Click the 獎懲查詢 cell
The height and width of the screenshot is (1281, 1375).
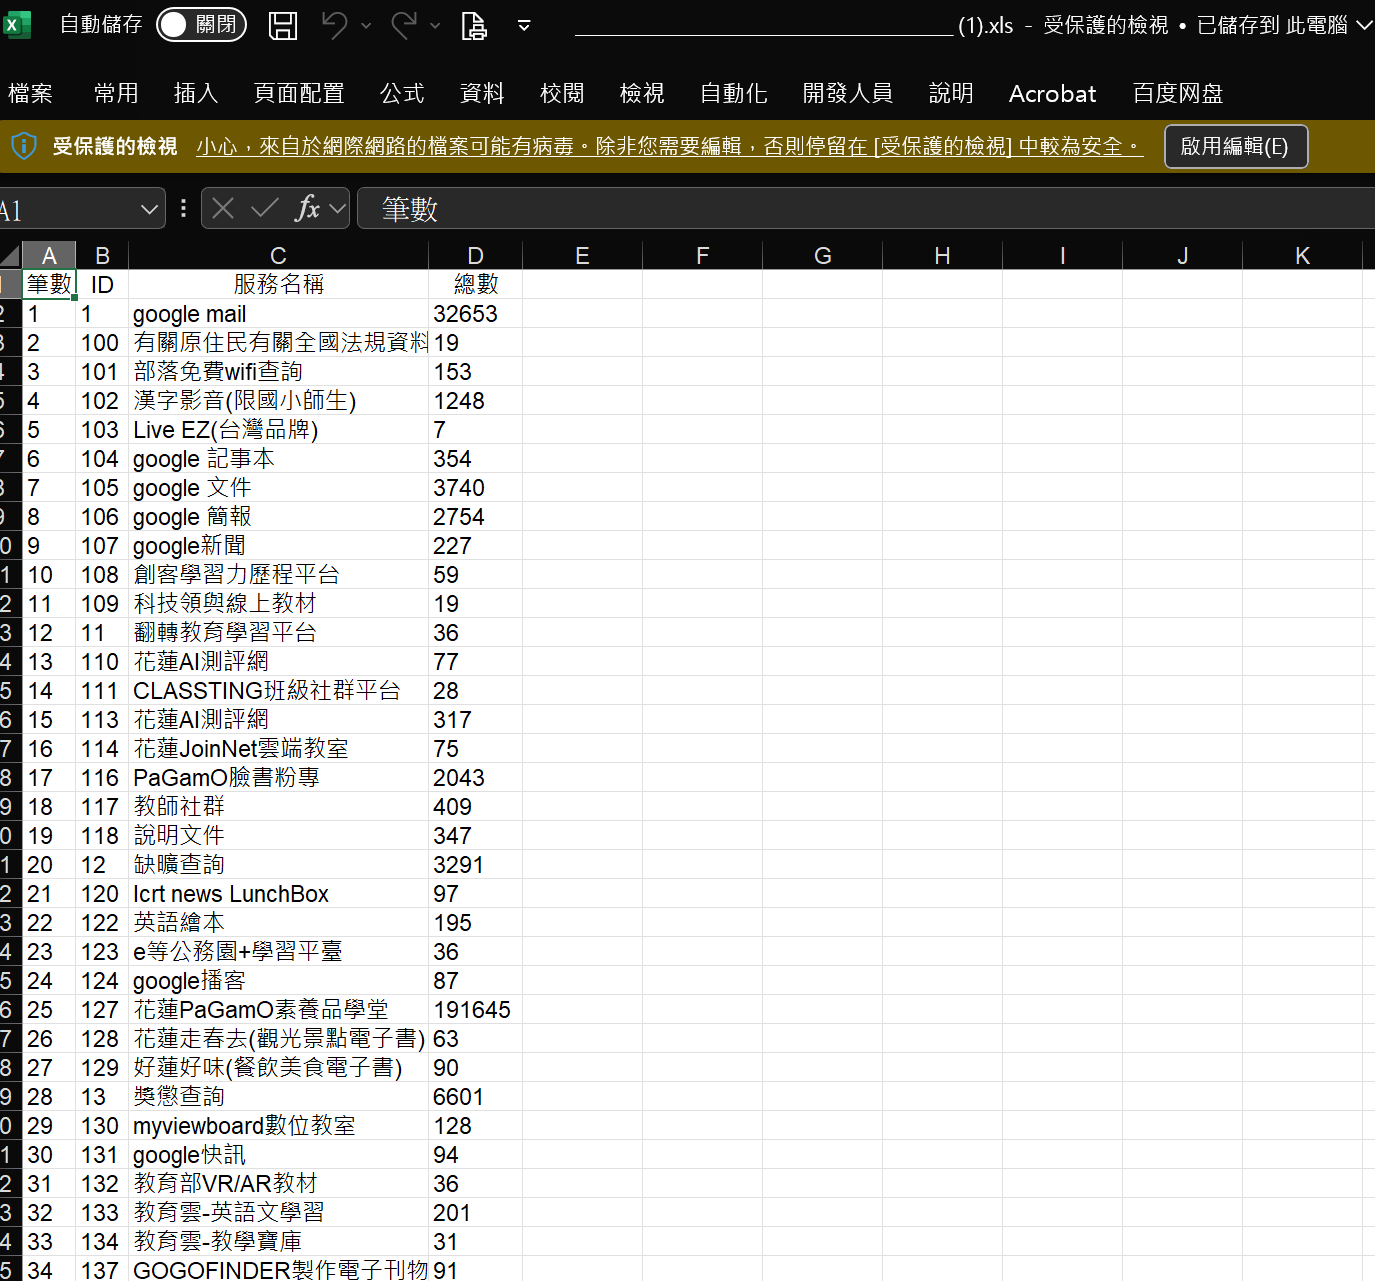click(278, 1097)
